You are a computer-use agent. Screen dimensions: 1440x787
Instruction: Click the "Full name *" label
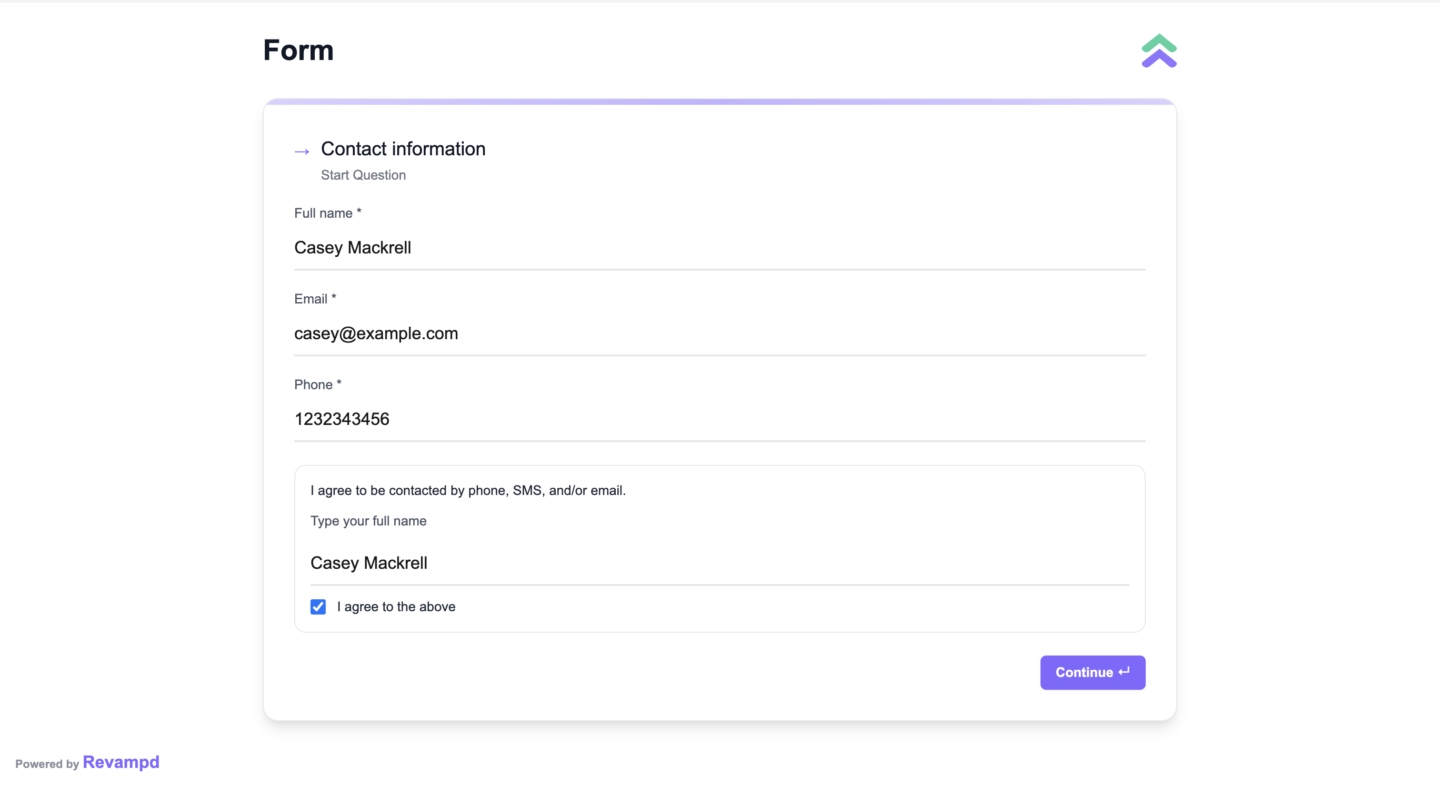[x=327, y=213]
